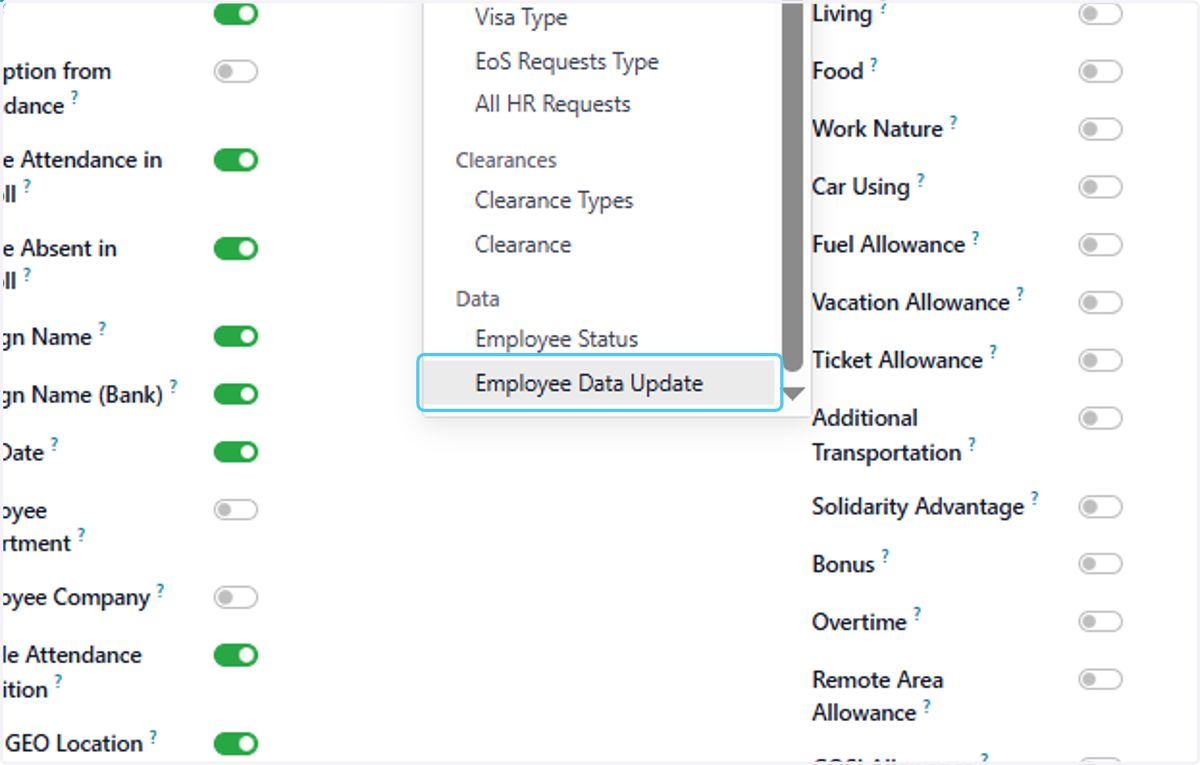
Task: Show help for Vacation Allowance
Action: point(1020,295)
